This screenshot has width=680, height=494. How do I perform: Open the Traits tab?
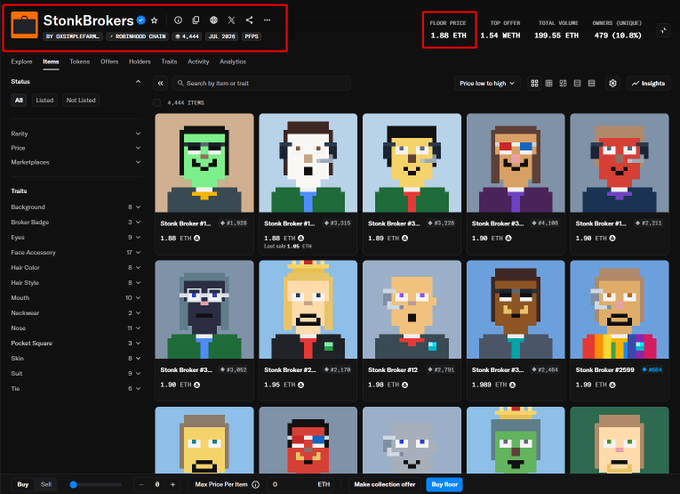[169, 62]
